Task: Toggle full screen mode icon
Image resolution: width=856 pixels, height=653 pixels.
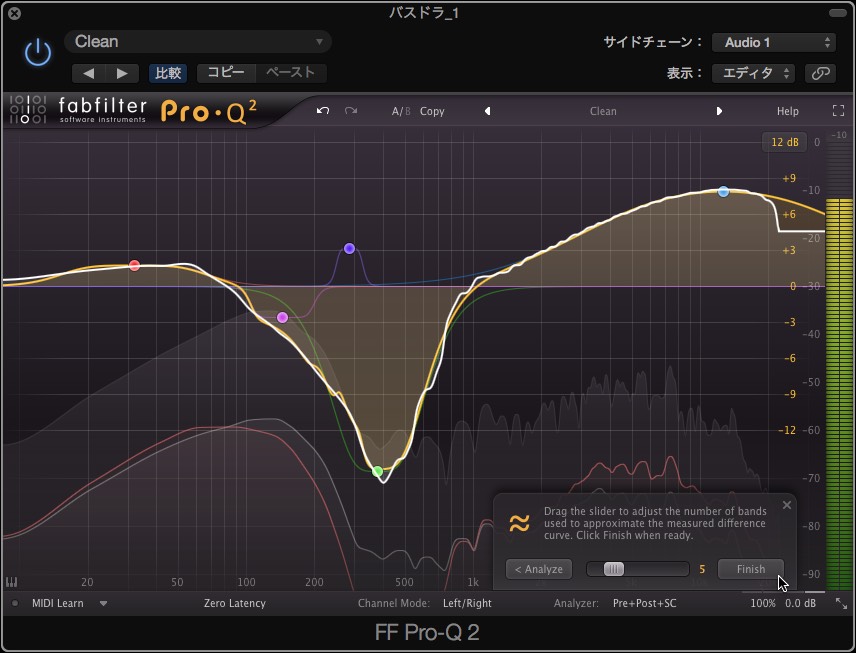Action: point(839,111)
